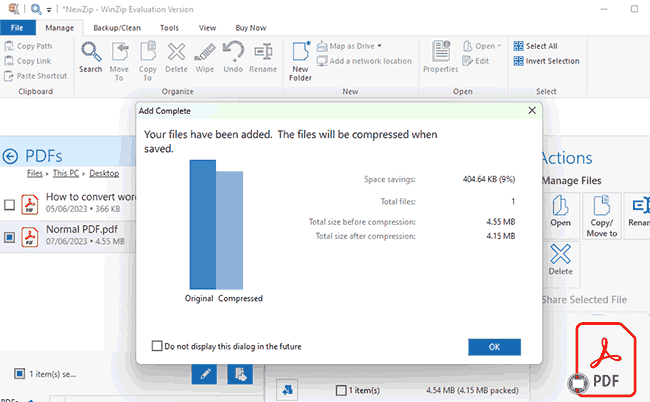Click the Share Selected File heading
Viewport: 650px width, 402px height.
click(x=584, y=300)
